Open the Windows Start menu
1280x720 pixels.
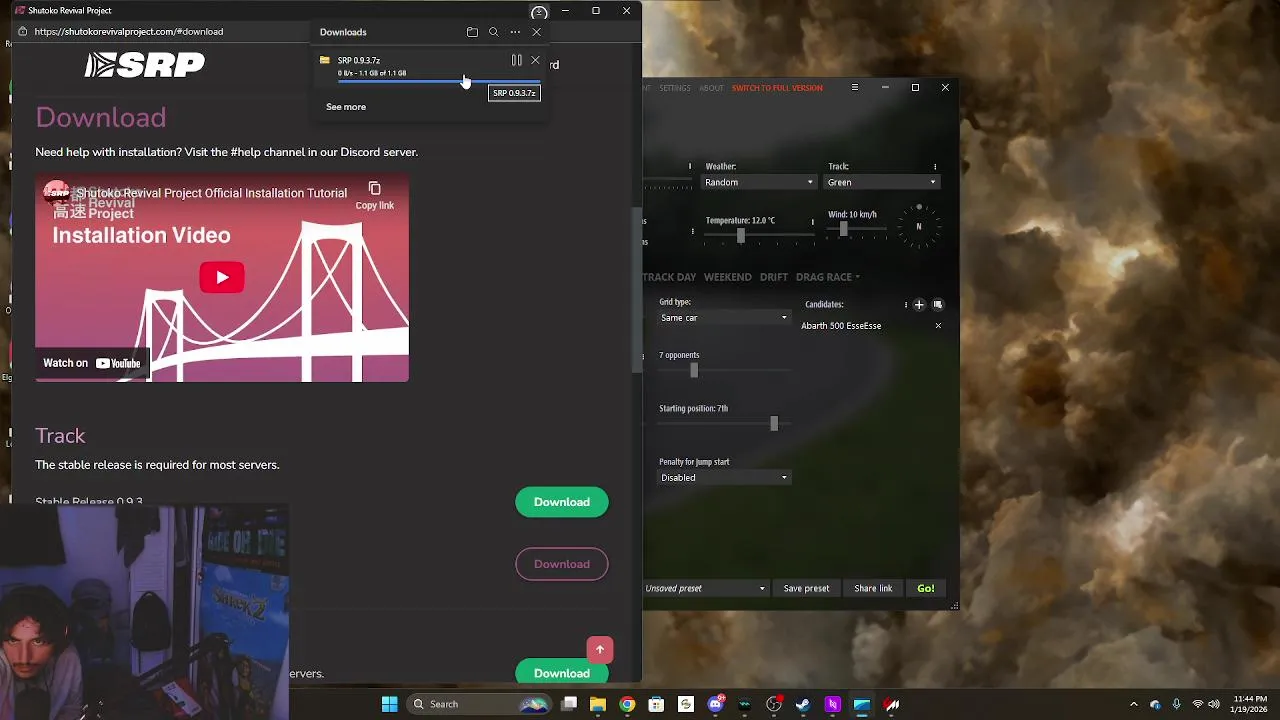[x=389, y=704]
